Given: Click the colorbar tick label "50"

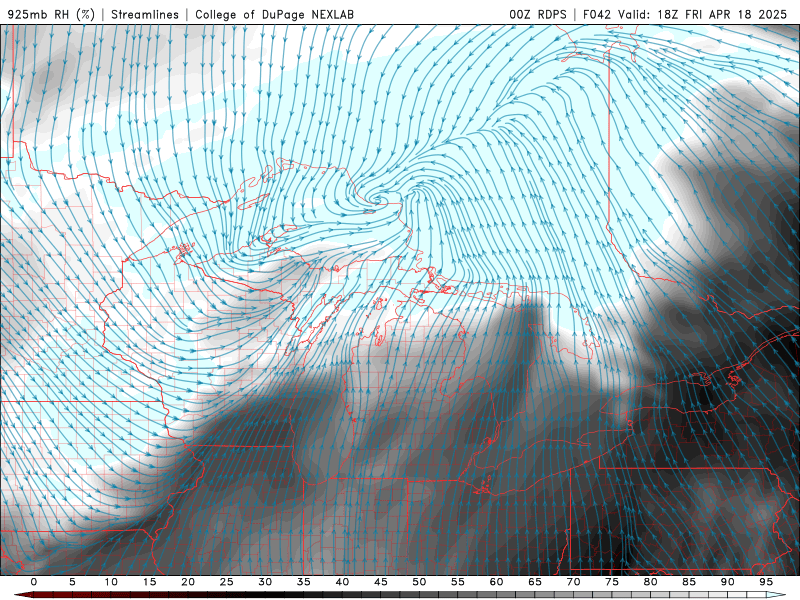Looking at the screenshot, I should [419, 582].
